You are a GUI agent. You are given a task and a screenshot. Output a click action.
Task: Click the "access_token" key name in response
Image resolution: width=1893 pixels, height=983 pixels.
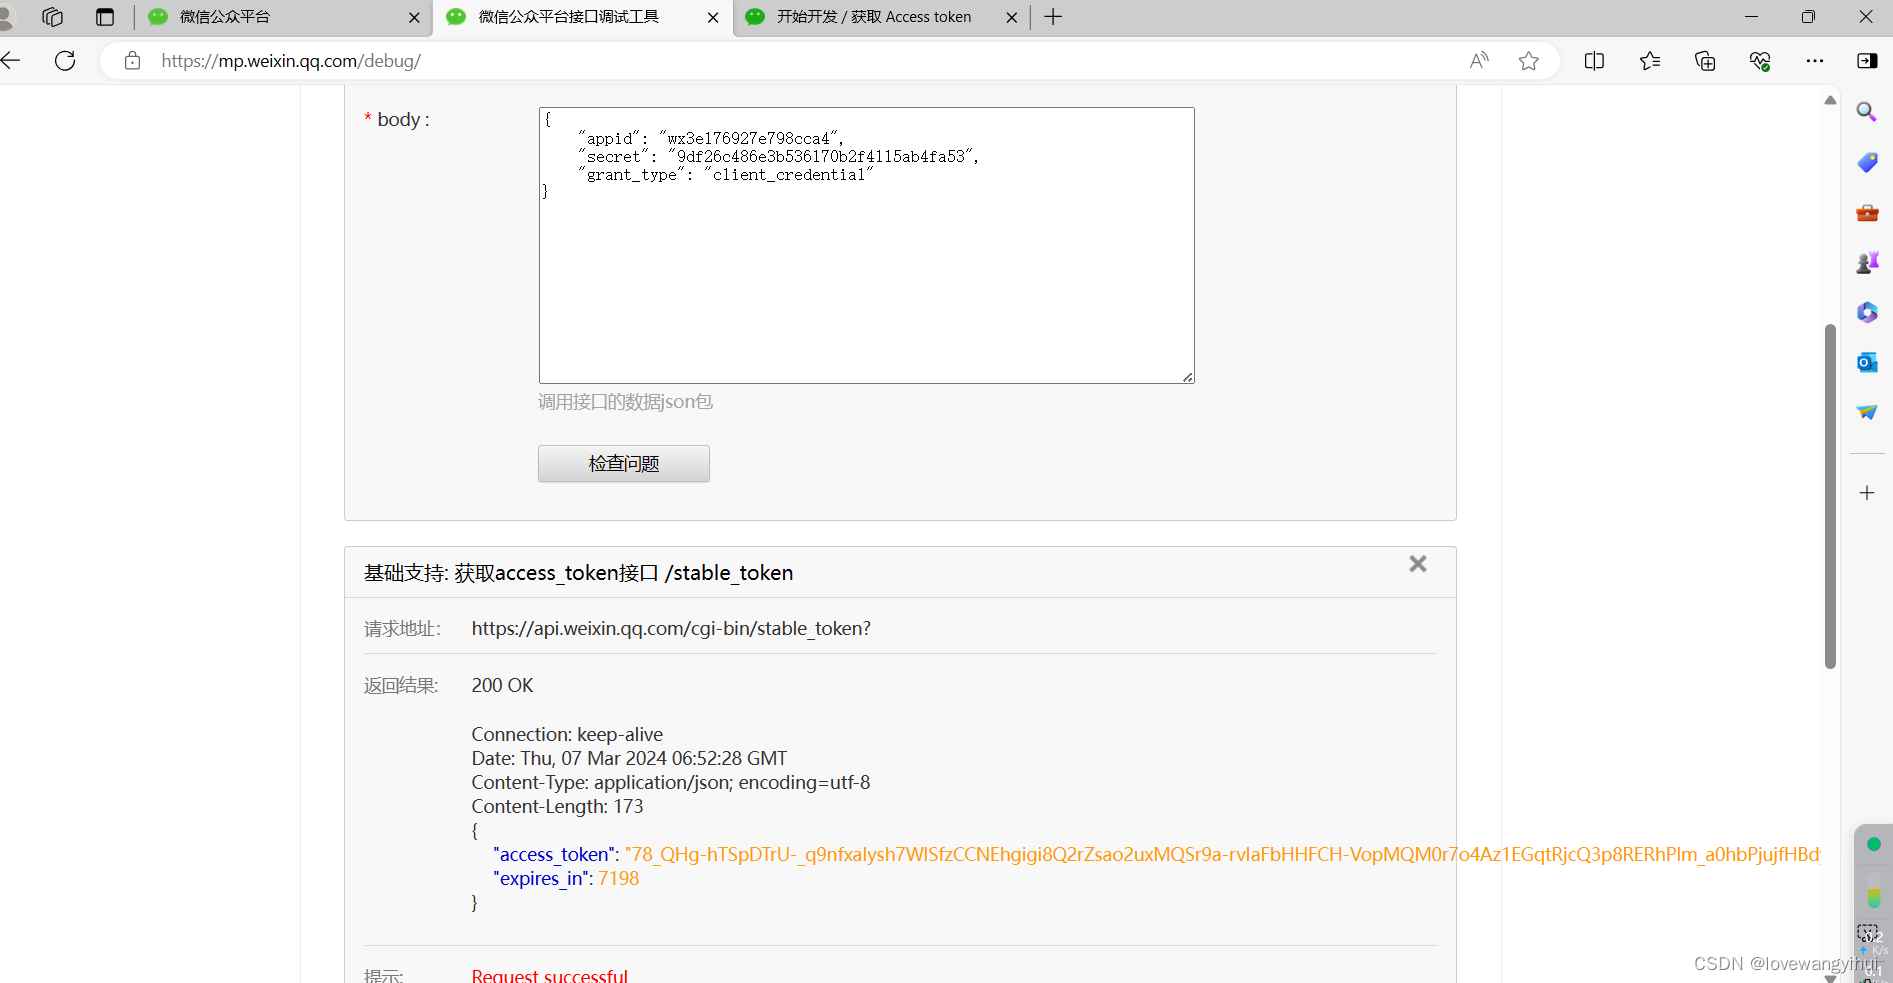click(x=555, y=854)
